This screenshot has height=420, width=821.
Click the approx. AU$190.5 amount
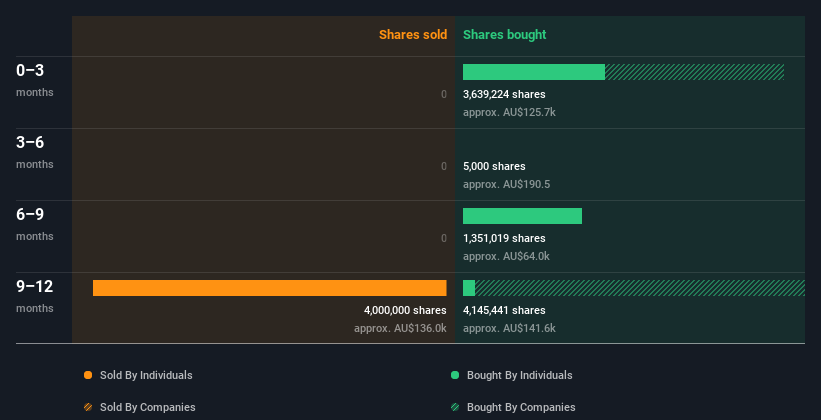(x=506, y=184)
